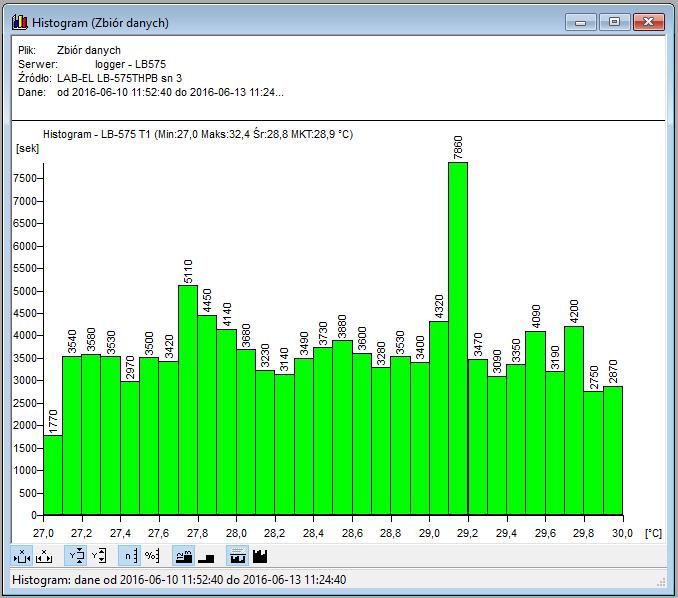
Task: Click the 7500 Y-axis tick label
Action: [x=25, y=178]
